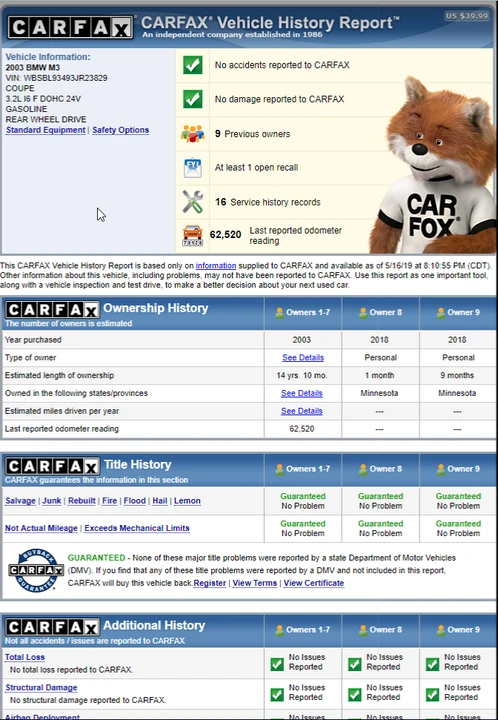The image size is (498, 720).
Task: Click the US $39.99 price label
Action: 467,16
